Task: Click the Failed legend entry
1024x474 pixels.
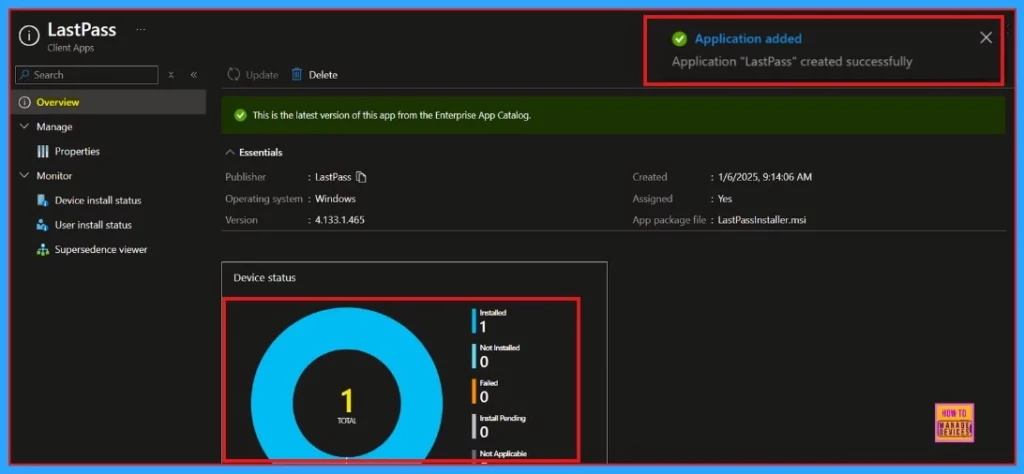Action: tap(486, 391)
